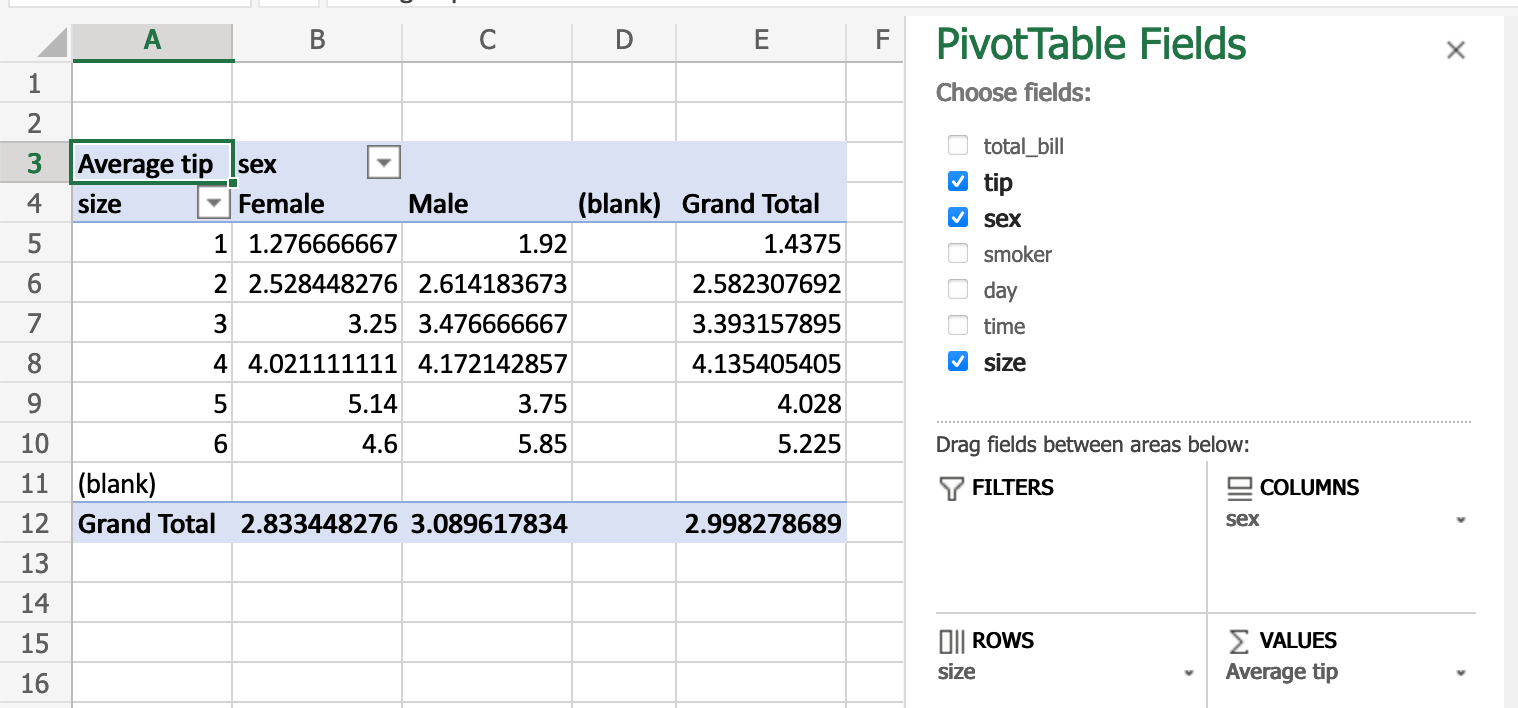Open the sex column filter dropdown
The image size is (1518, 708).
[x=383, y=162]
